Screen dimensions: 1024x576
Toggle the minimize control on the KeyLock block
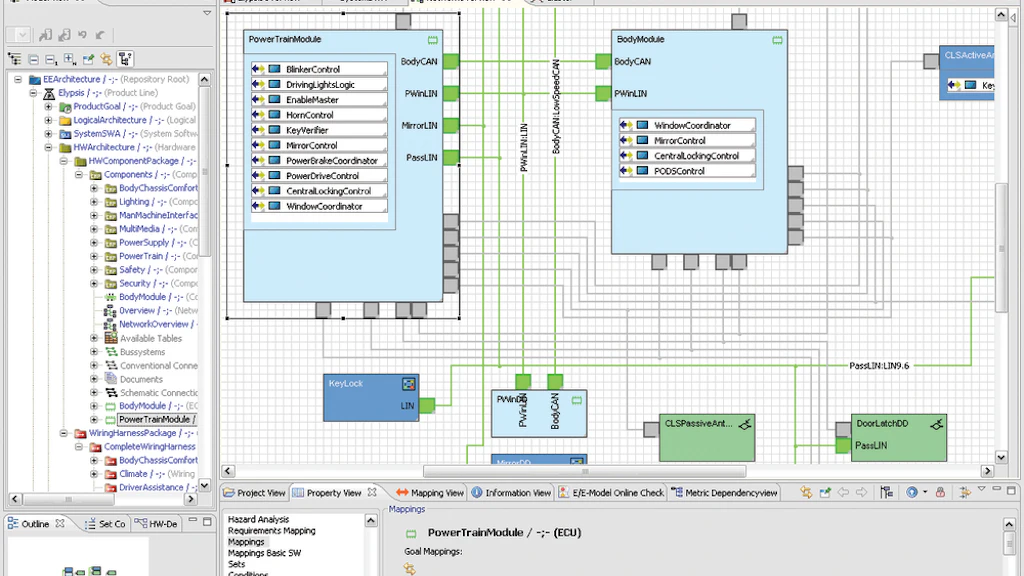pos(408,383)
